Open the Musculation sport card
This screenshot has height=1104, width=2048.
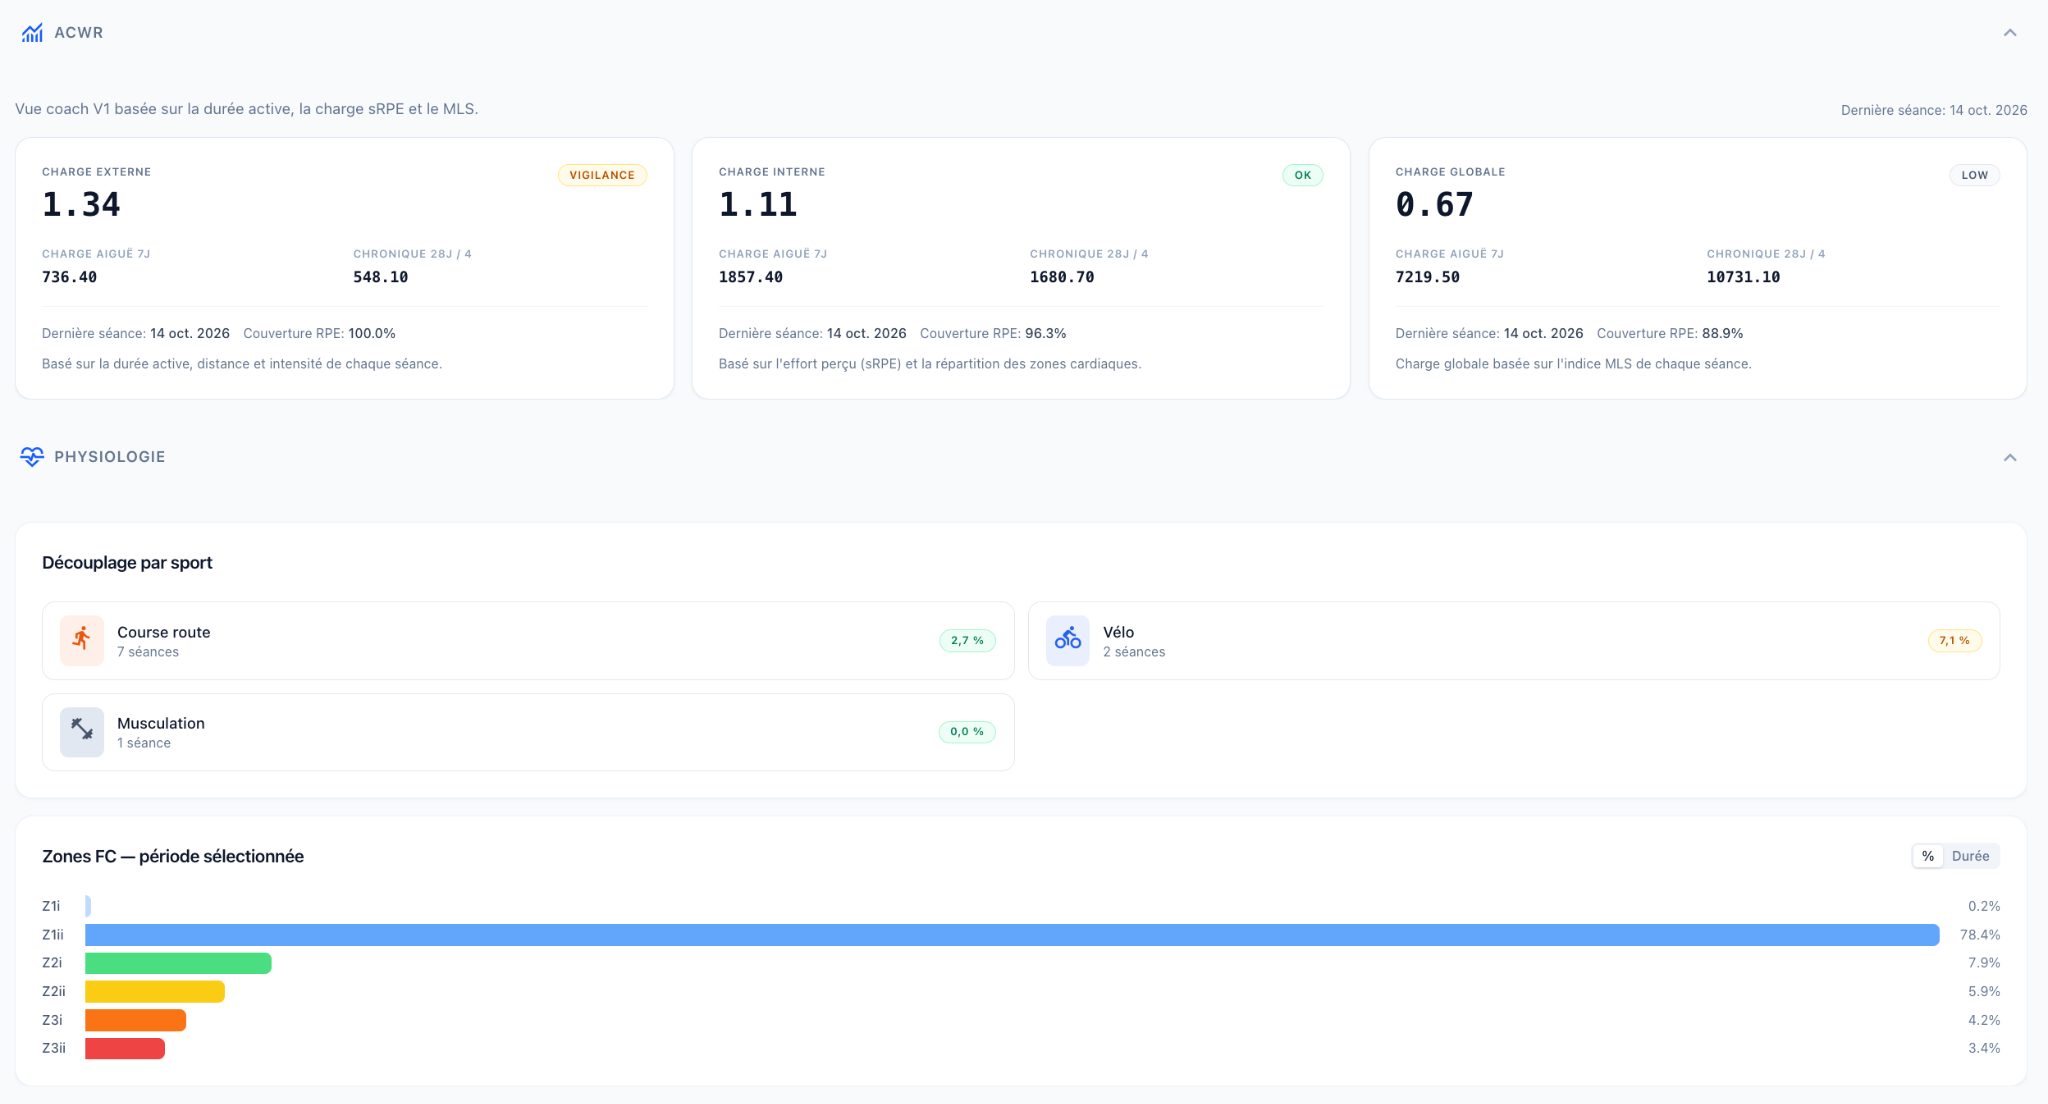[x=528, y=732]
